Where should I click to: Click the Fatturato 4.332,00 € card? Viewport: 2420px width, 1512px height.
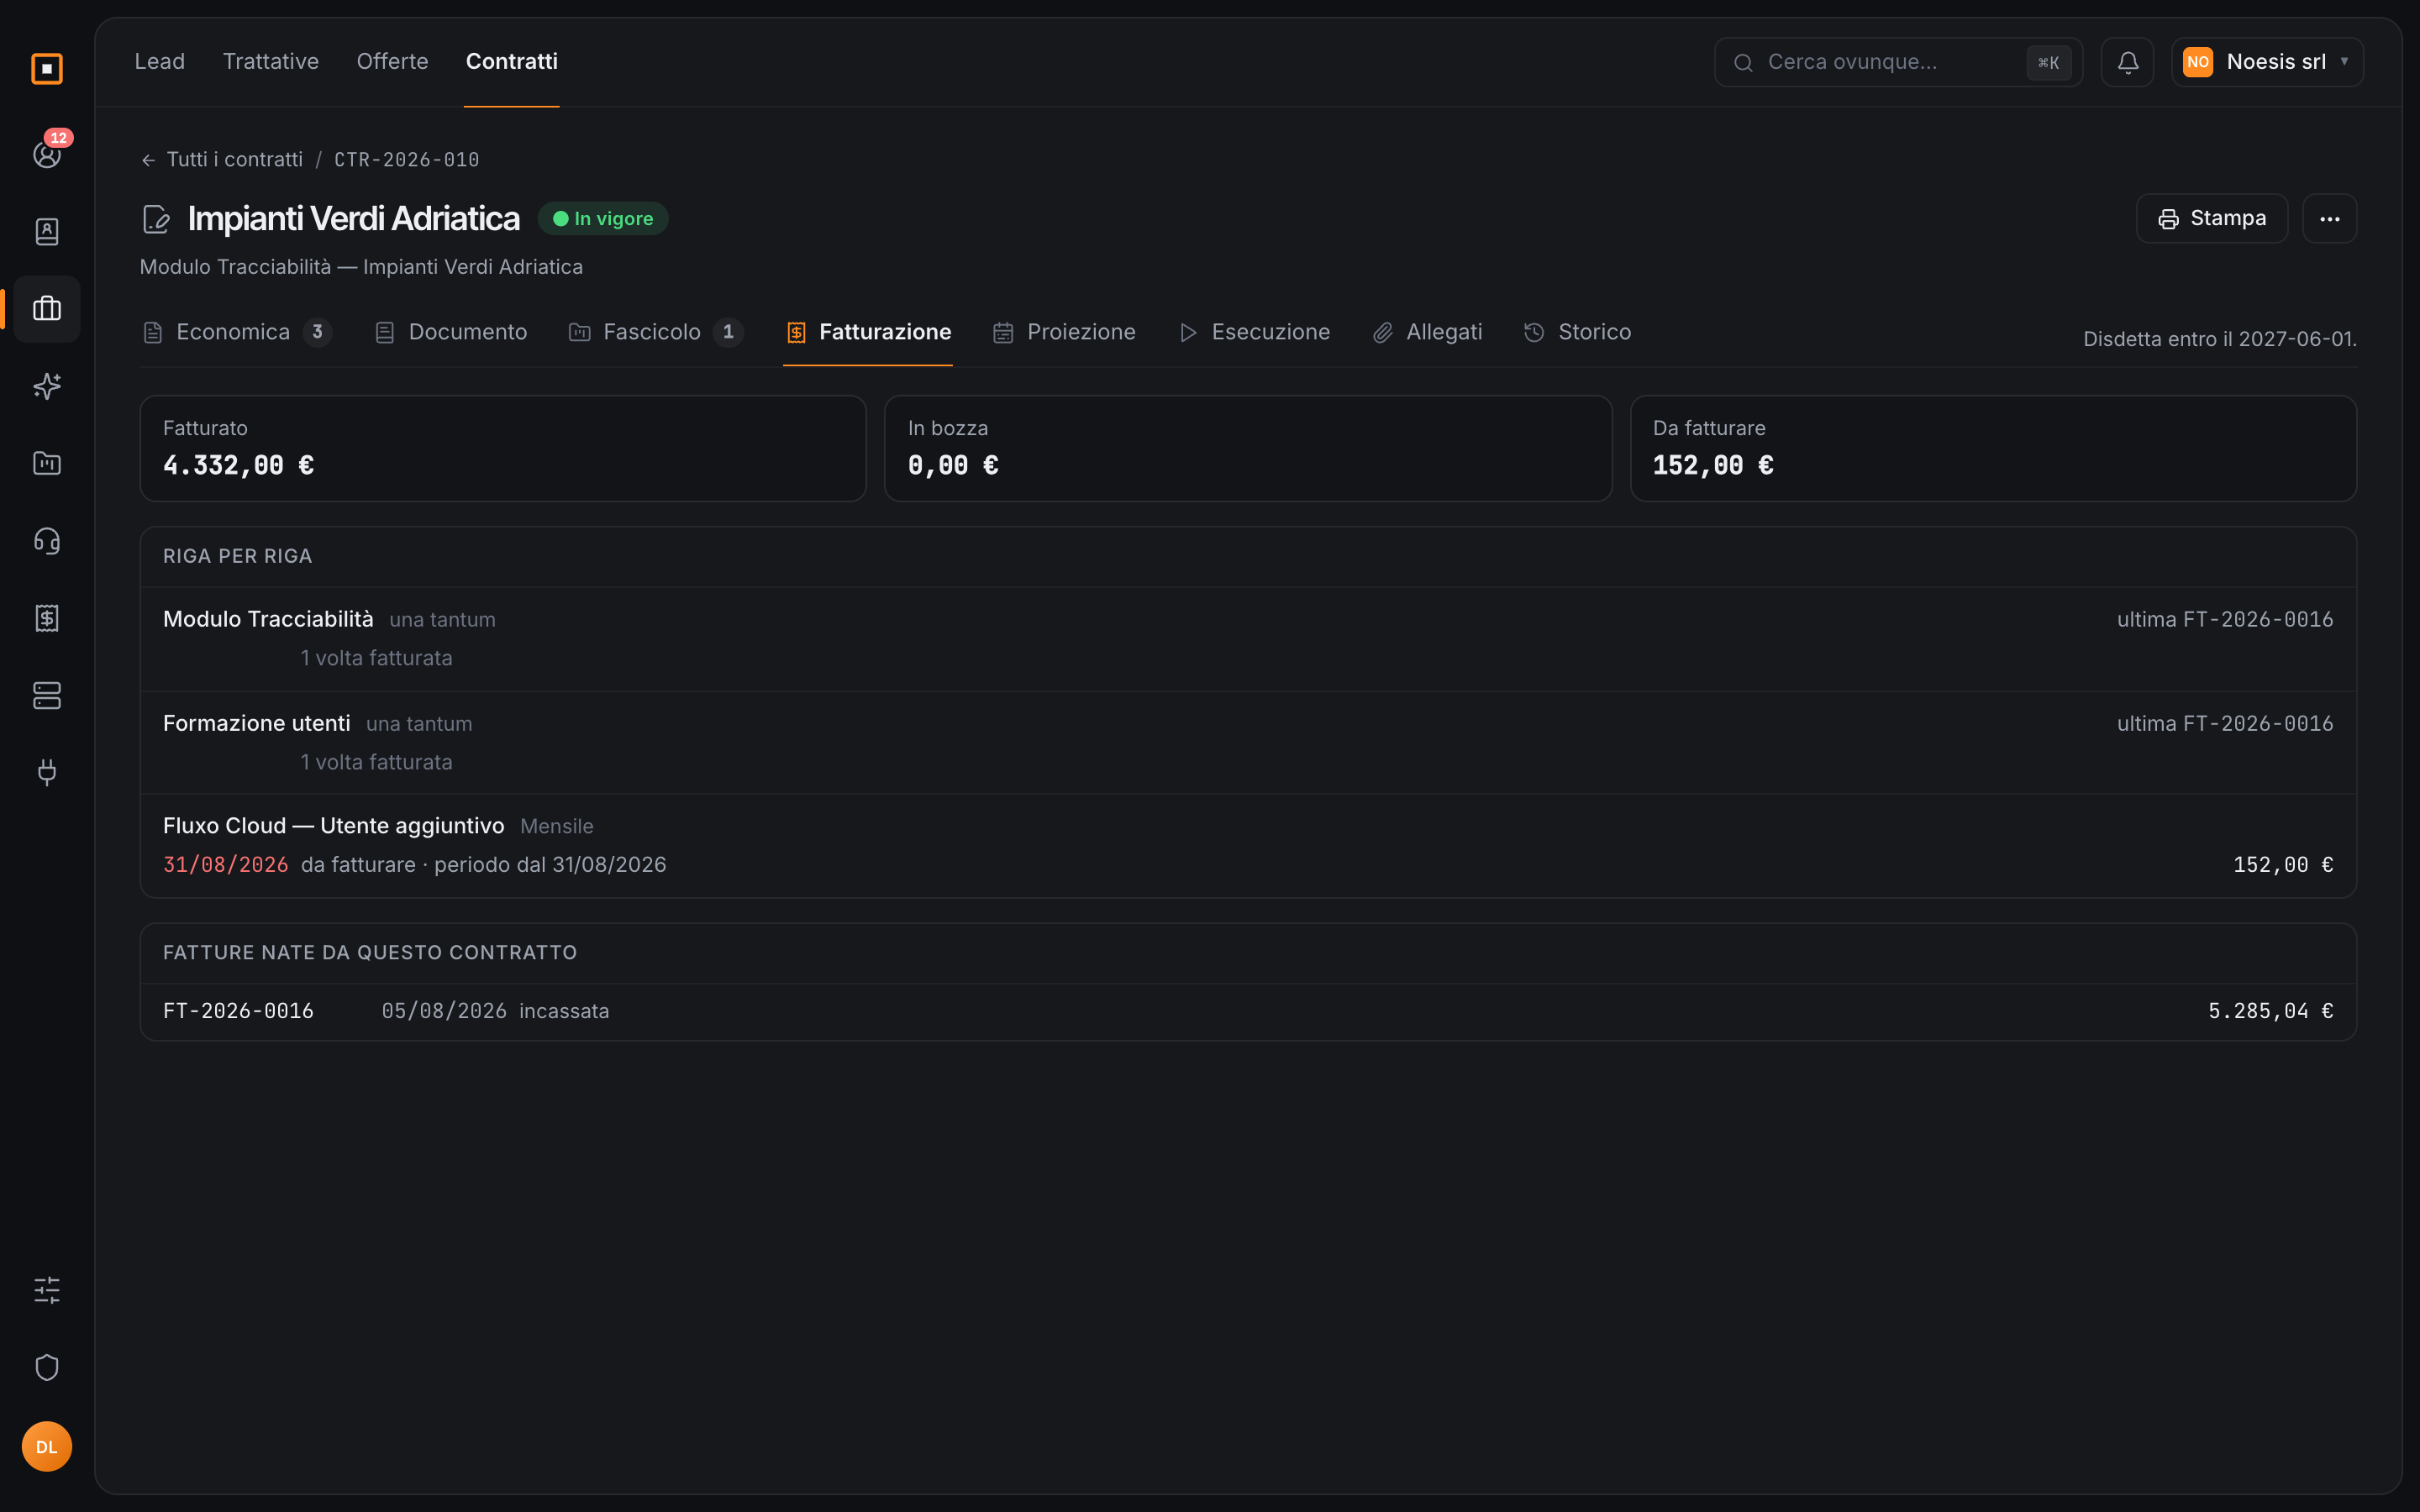[503, 448]
